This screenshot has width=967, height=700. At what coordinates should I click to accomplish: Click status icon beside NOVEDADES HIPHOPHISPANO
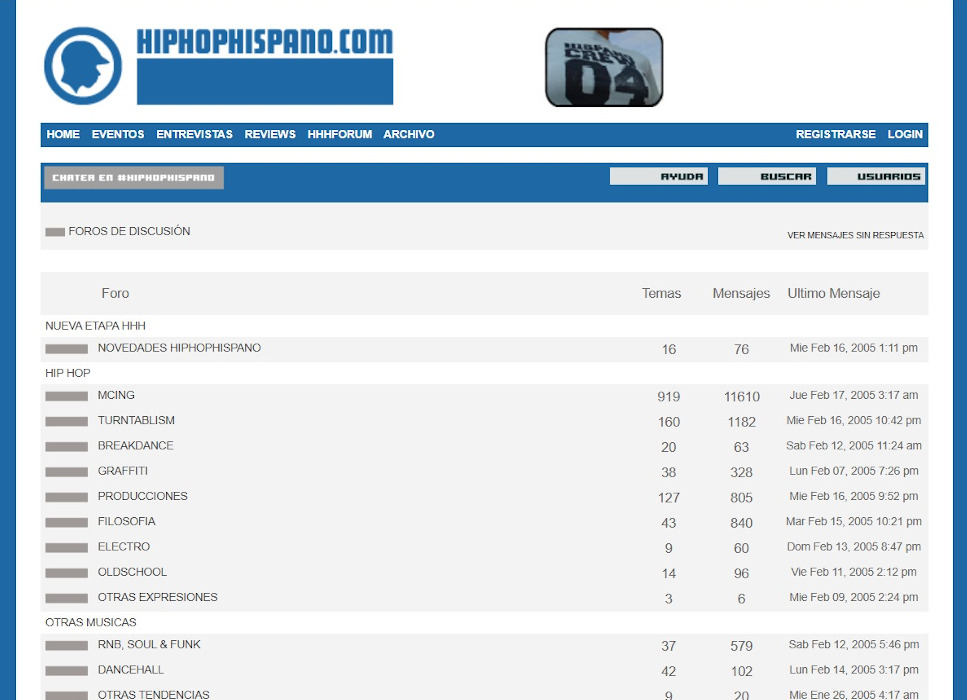click(x=67, y=349)
